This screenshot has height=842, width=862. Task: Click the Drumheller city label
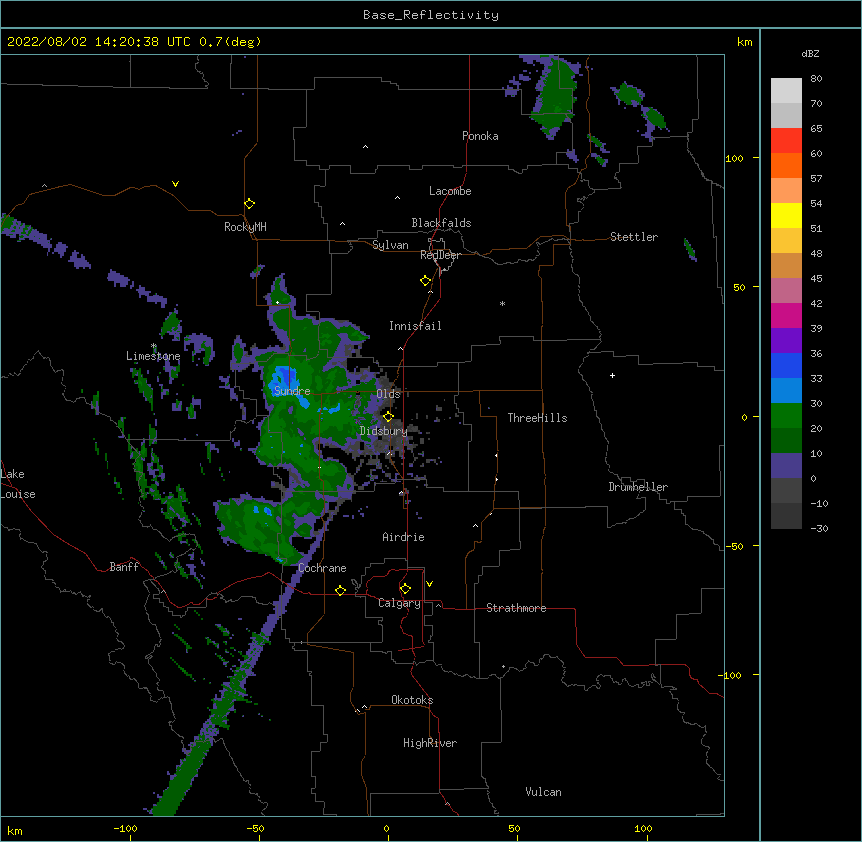point(638,487)
